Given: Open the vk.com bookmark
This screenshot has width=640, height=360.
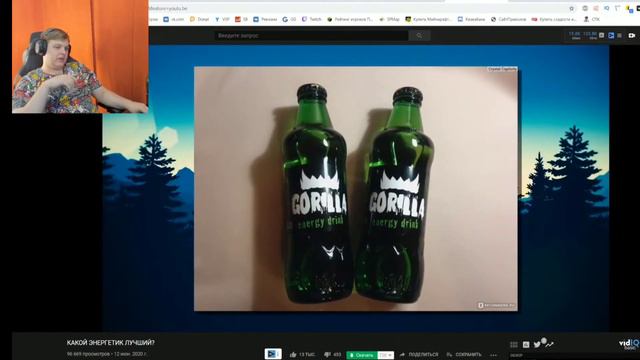Looking at the screenshot, I should coord(174,19).
